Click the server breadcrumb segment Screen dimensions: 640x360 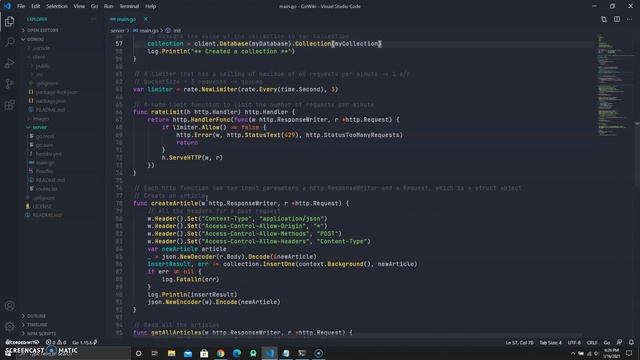click(117, 30)
